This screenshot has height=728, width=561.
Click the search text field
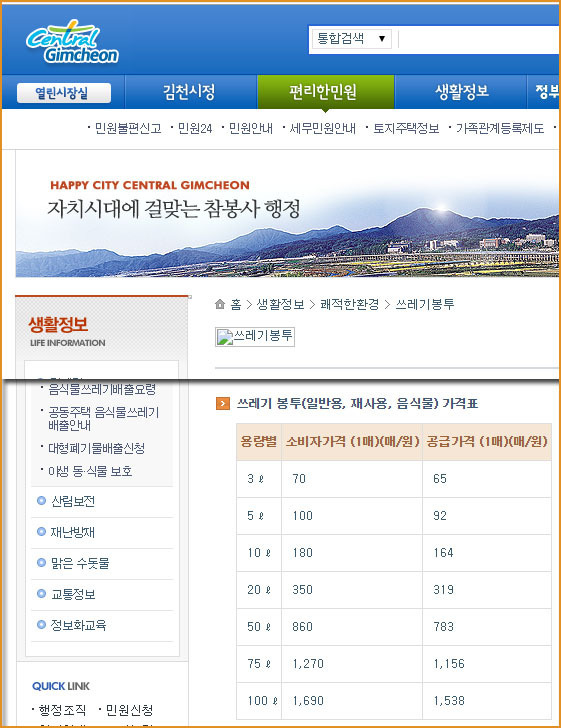(x=478, y=39)
